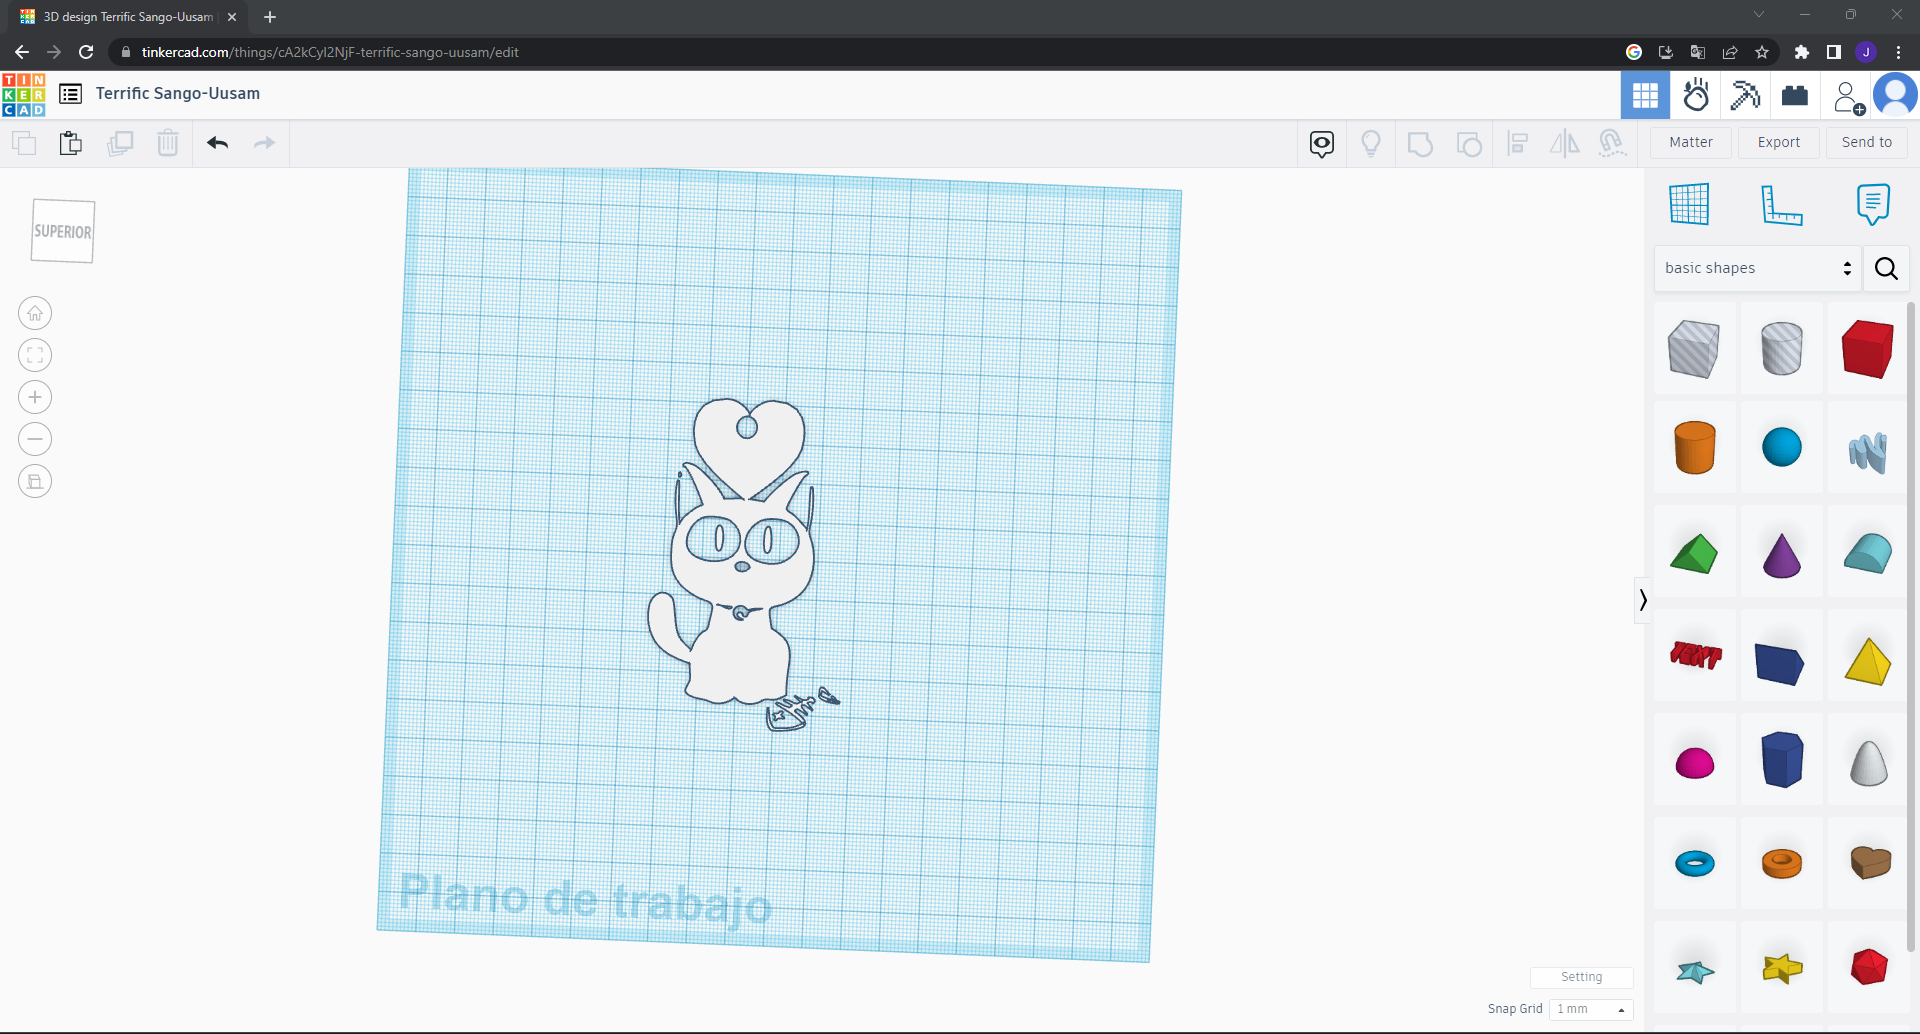Open the design list icon
Viewport: 1920px width, 1034px height.
(70, 94)
